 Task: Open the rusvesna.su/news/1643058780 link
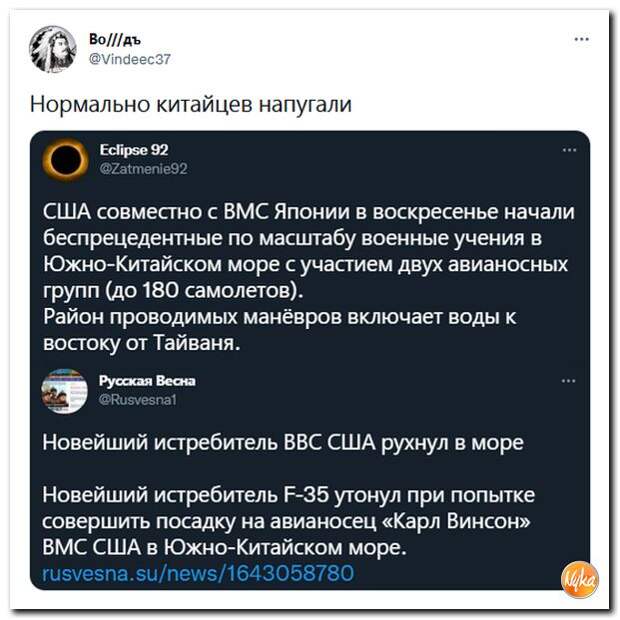[x=198, y=573]
